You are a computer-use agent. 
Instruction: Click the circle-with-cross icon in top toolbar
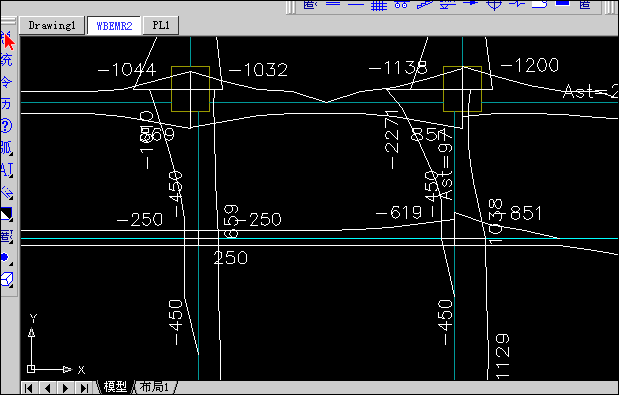(x=493, y=4)
